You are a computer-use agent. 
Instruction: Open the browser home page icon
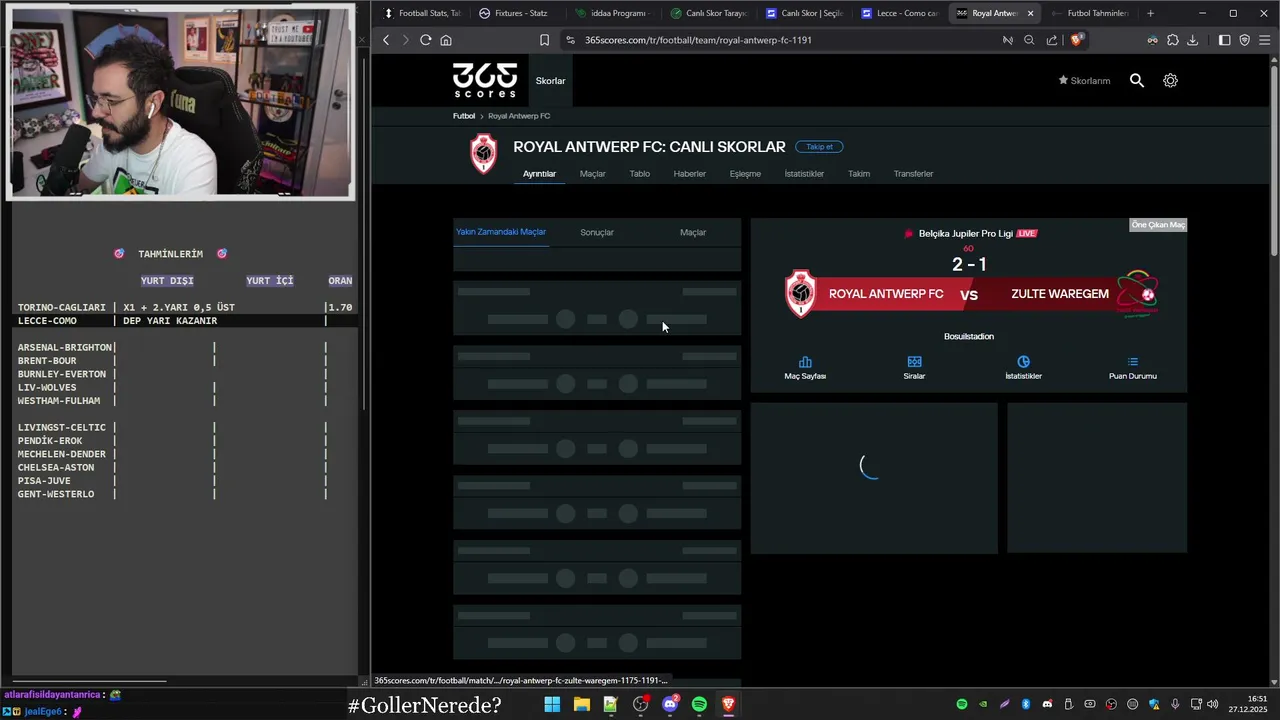coord(446,40)
